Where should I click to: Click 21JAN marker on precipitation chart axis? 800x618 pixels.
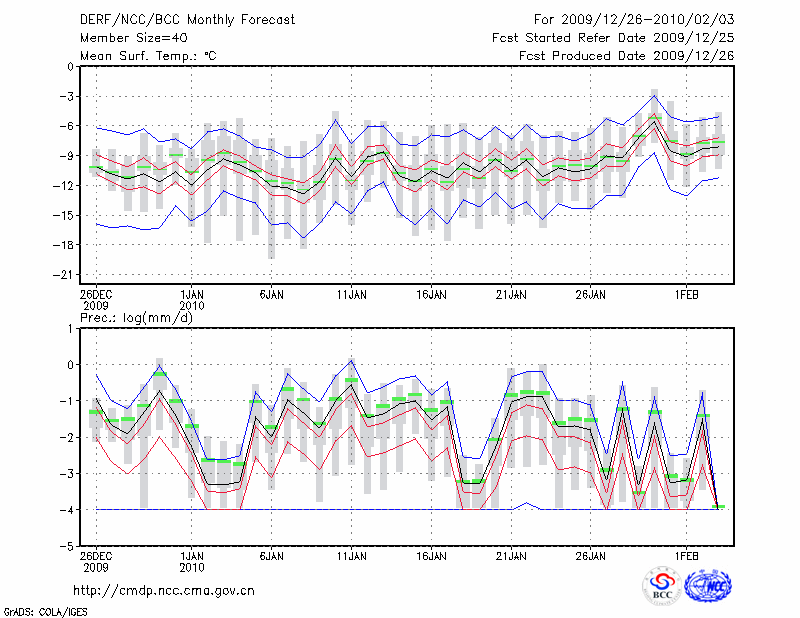[510, 555]
